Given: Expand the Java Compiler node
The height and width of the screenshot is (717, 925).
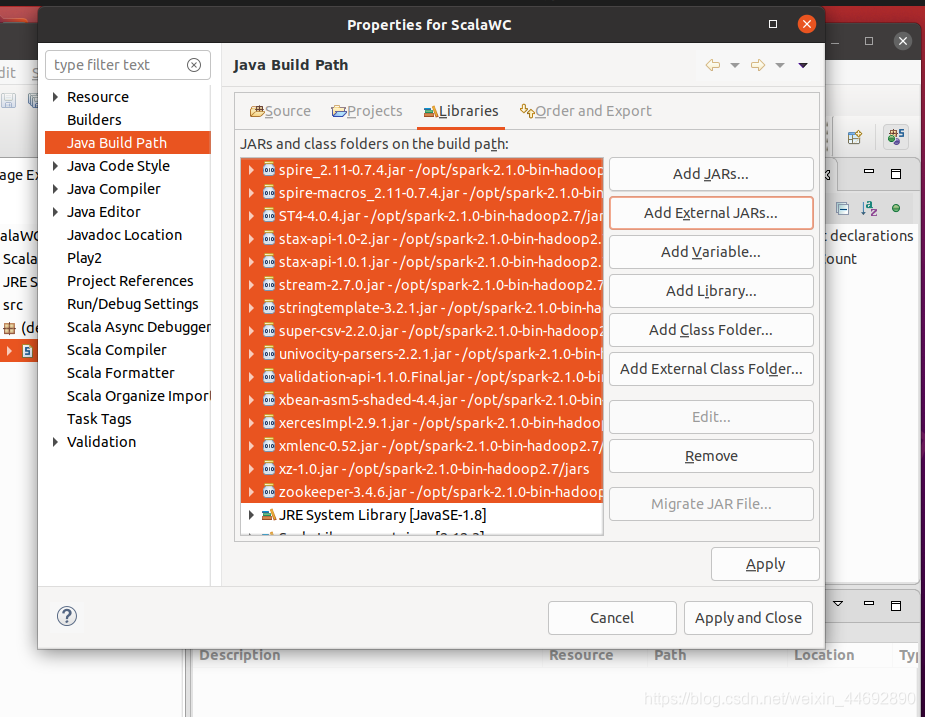Looking at the screenshot, I should coord(55,189).
